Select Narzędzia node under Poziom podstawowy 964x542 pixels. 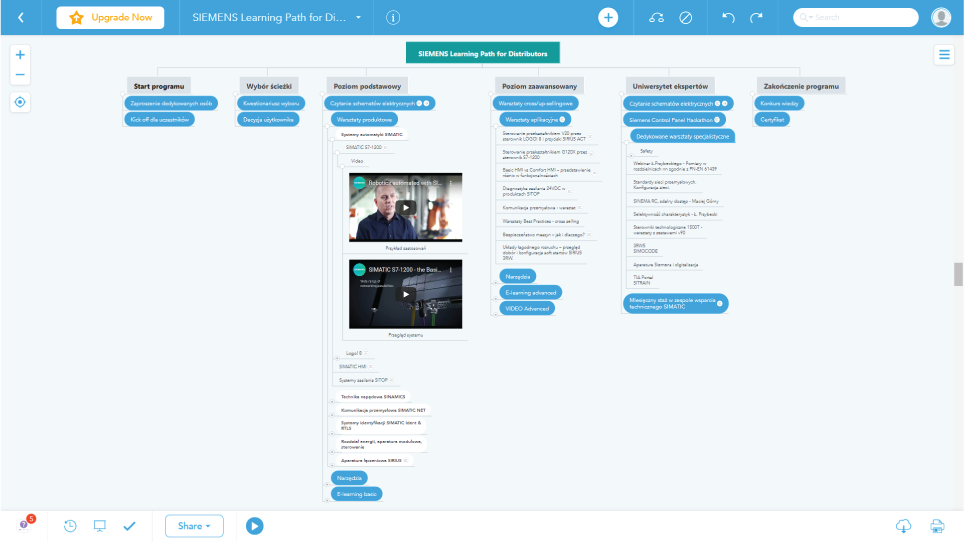pyautogui.click(x=349, y=477)
